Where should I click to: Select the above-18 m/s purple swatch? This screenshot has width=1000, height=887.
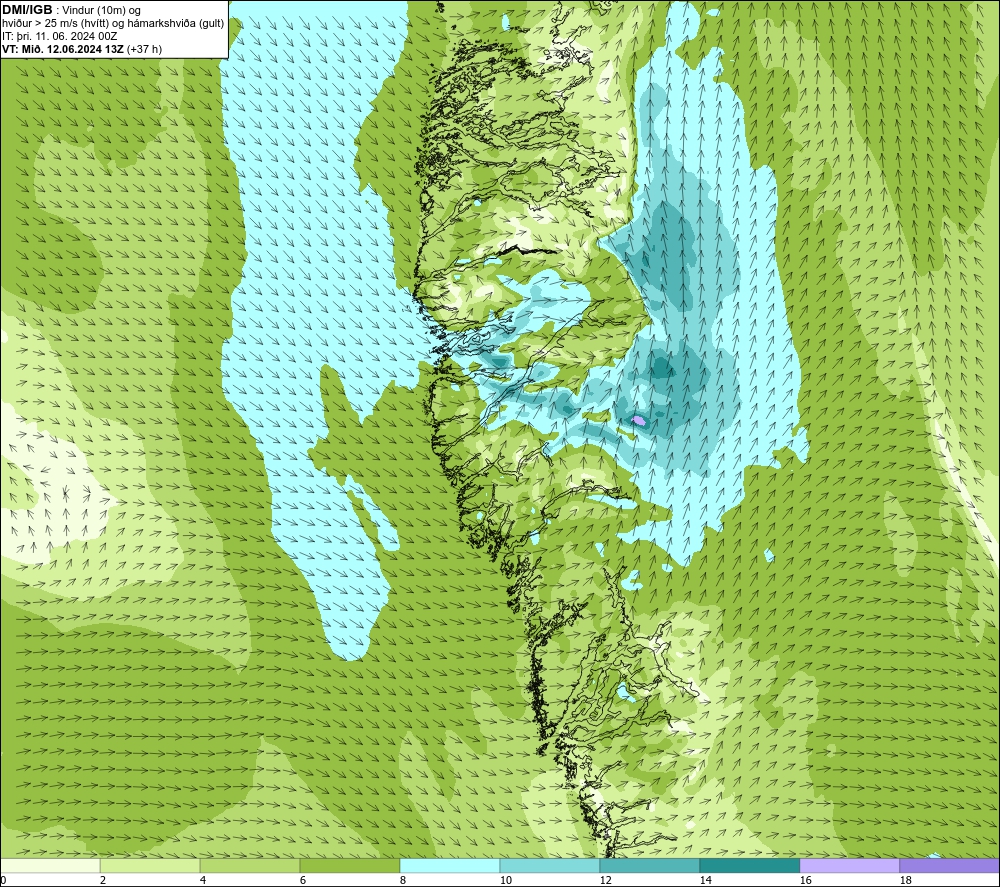tap(950, 865)
